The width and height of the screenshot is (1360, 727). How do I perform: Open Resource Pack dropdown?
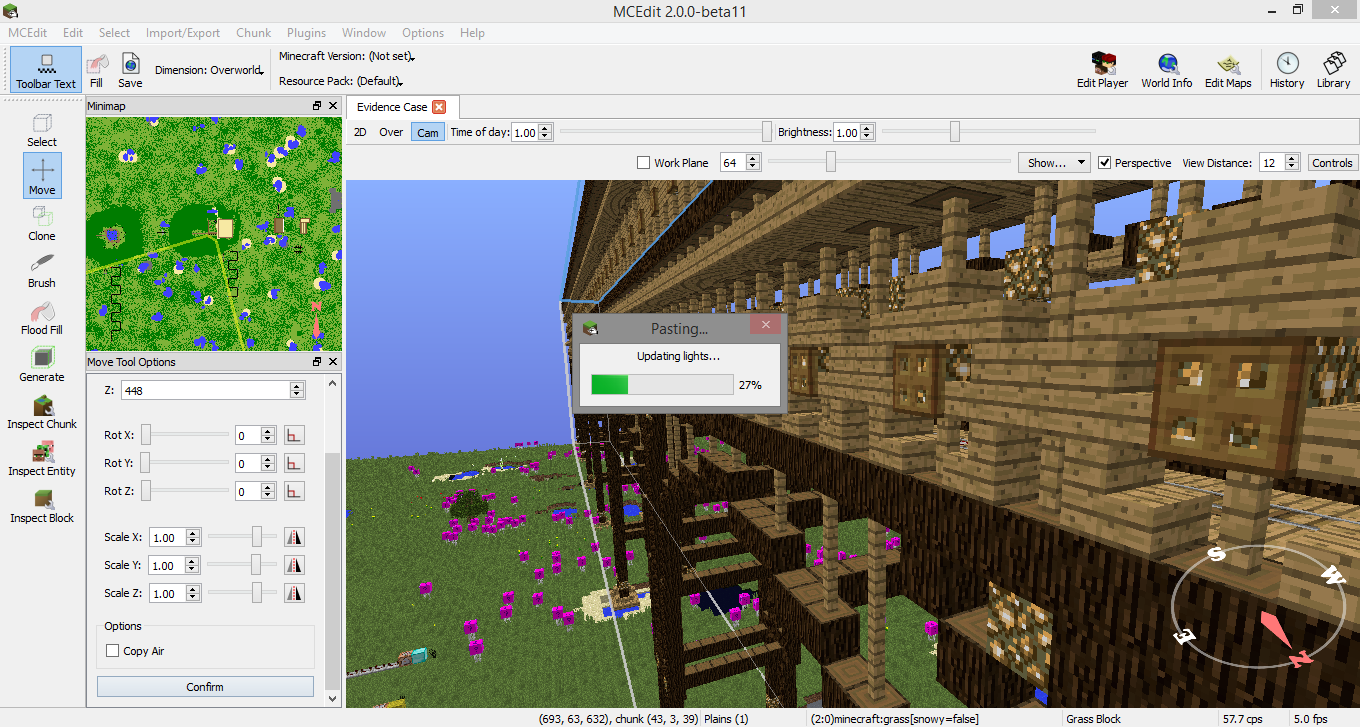(x=341, y=81)
